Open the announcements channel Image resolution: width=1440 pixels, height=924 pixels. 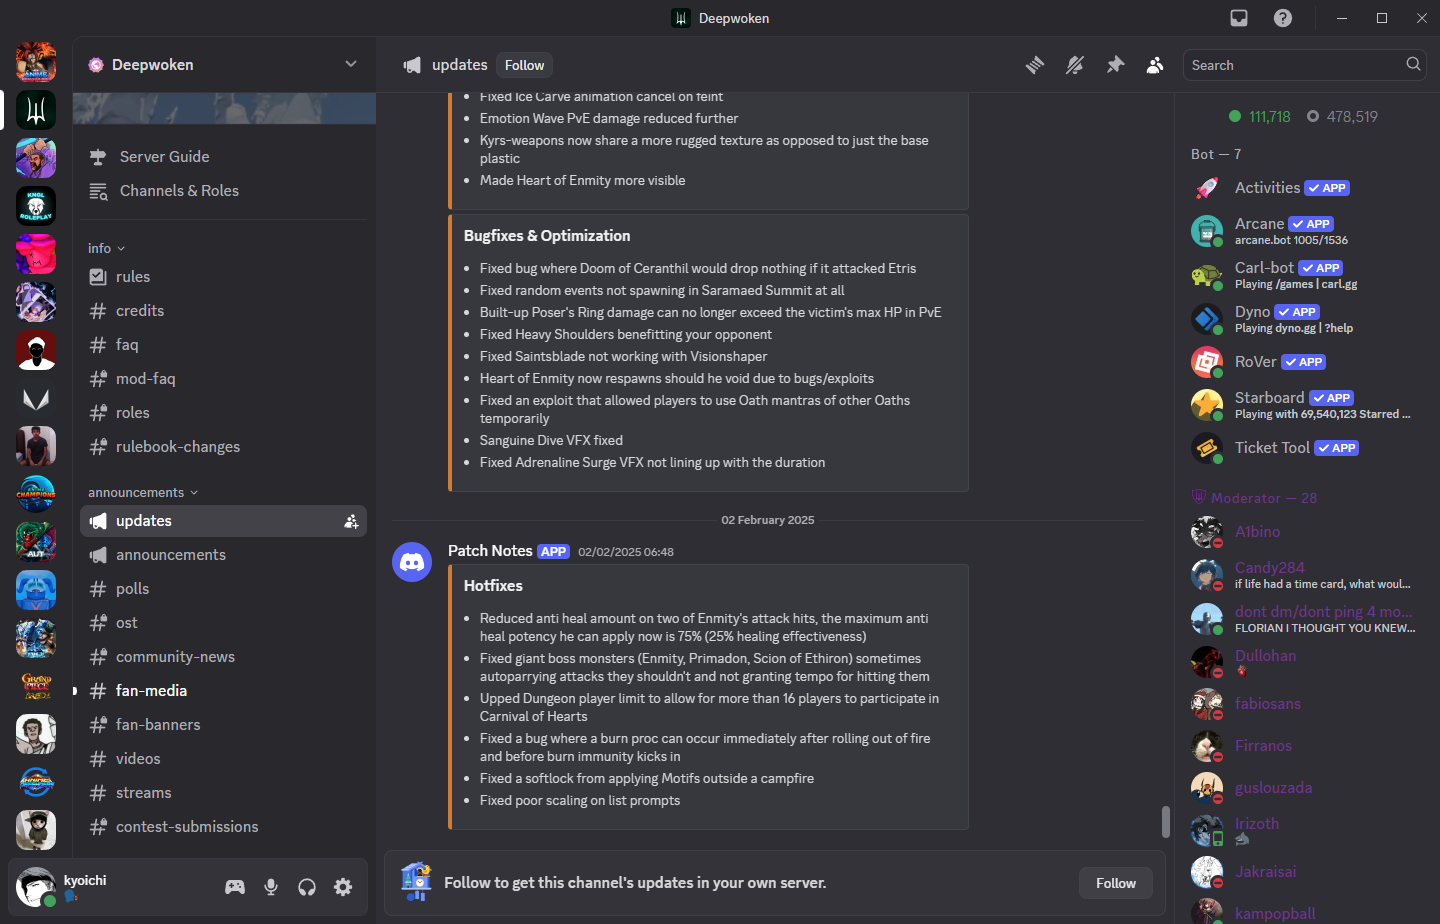click(224, 555)
